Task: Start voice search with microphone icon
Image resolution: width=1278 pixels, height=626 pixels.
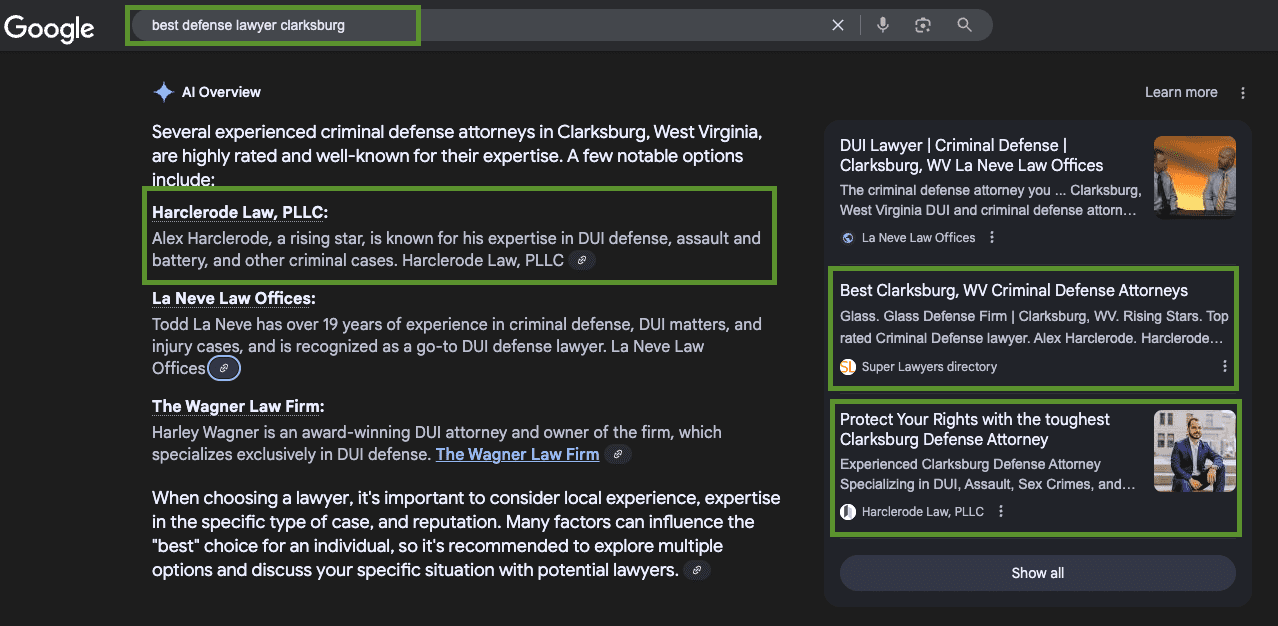Action: 883,25
